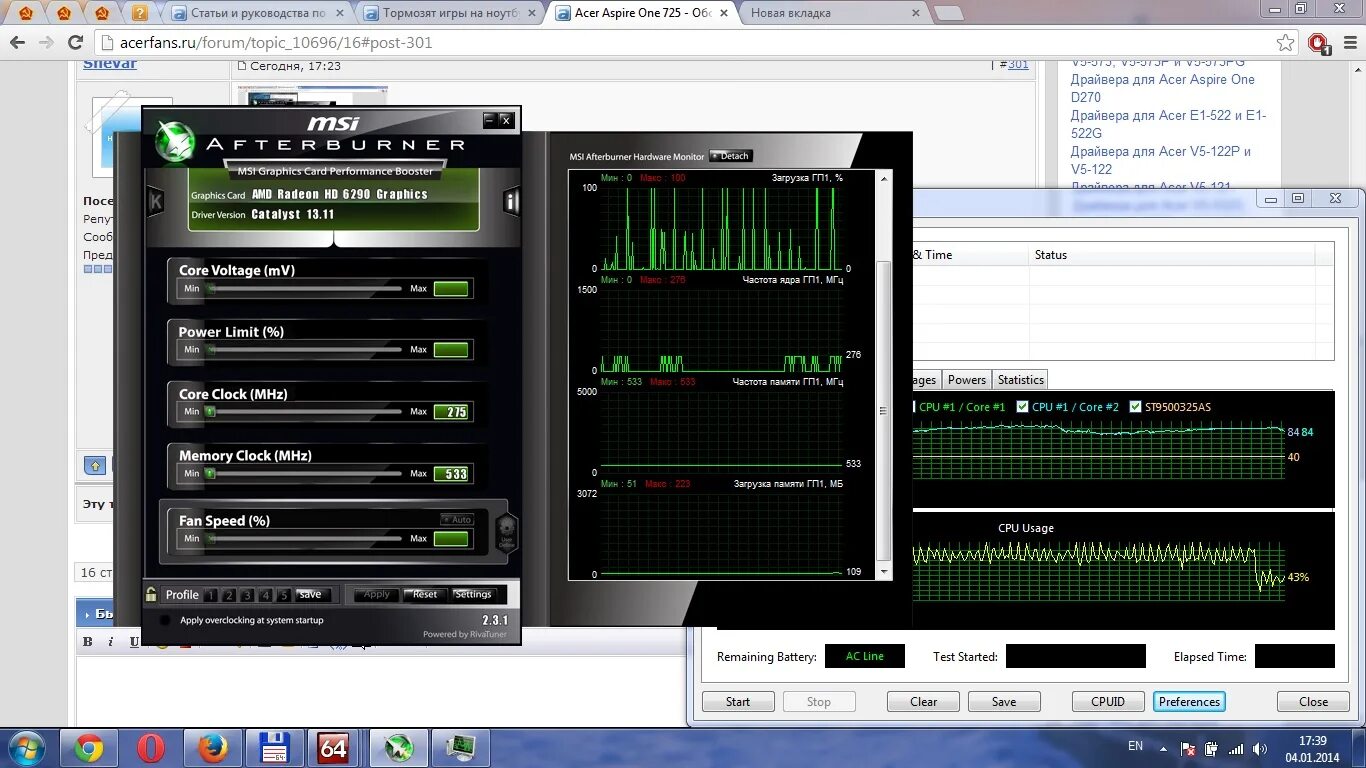Open the AIDA64 taskbar icon
Viewport: 1366px width, 768px height.
tap(334, 748)
